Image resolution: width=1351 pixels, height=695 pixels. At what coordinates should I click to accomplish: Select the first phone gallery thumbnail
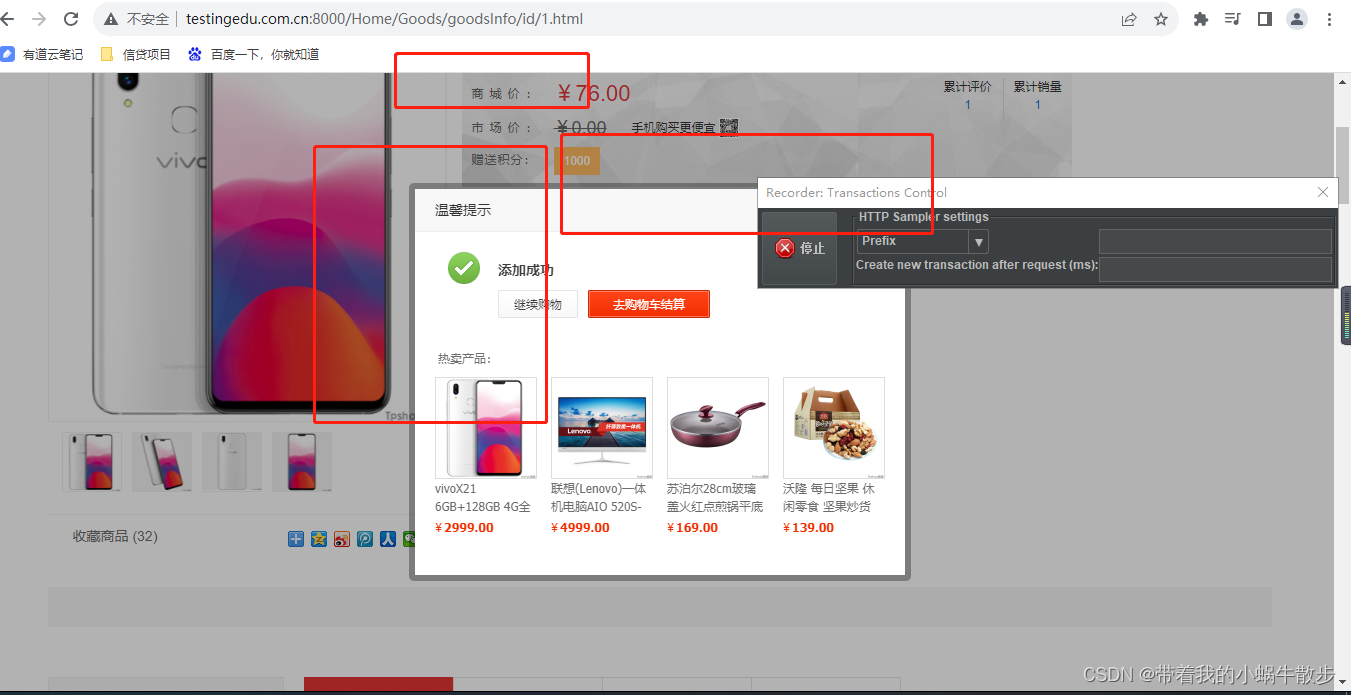(92, 462)
